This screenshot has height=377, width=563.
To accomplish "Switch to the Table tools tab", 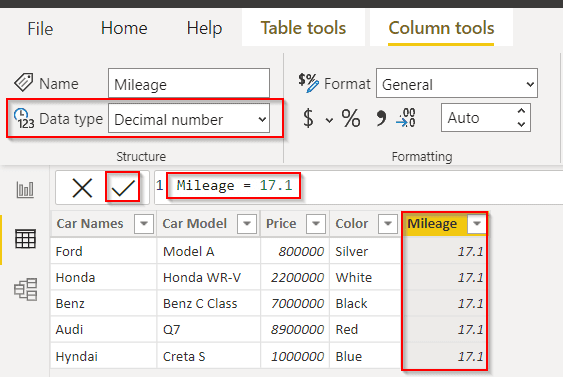I will pos(303,28).
